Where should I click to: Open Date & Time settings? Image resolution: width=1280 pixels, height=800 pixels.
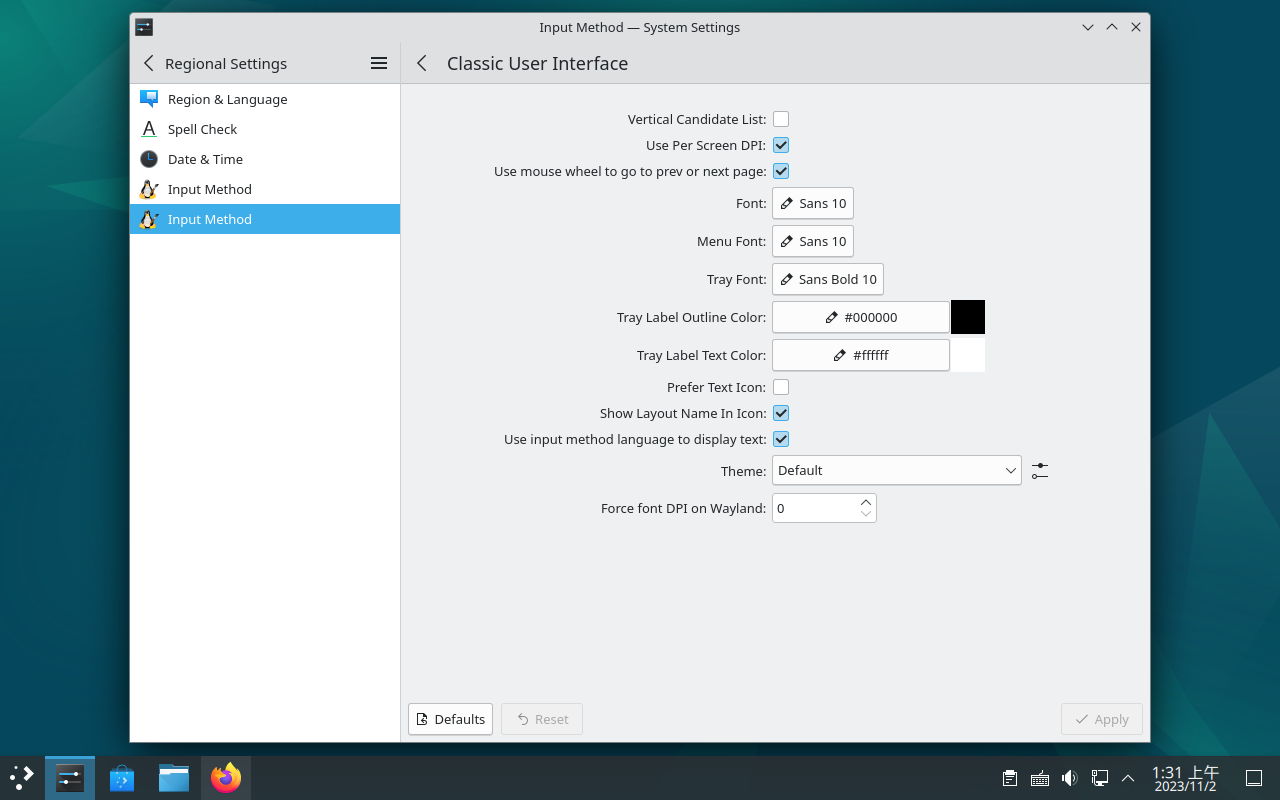[x=205, y=159]
